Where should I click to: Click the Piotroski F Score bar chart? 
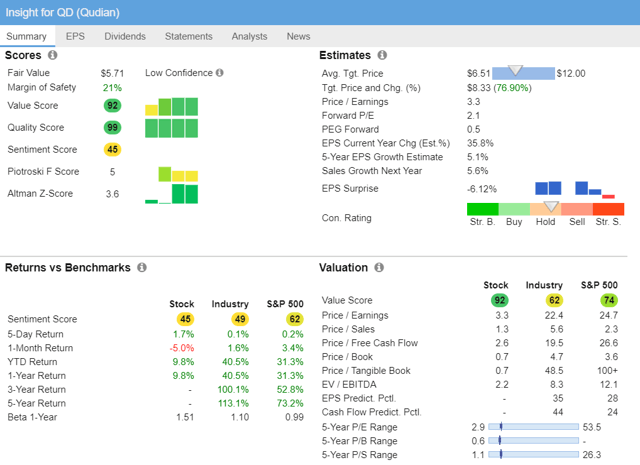(178, 174)
